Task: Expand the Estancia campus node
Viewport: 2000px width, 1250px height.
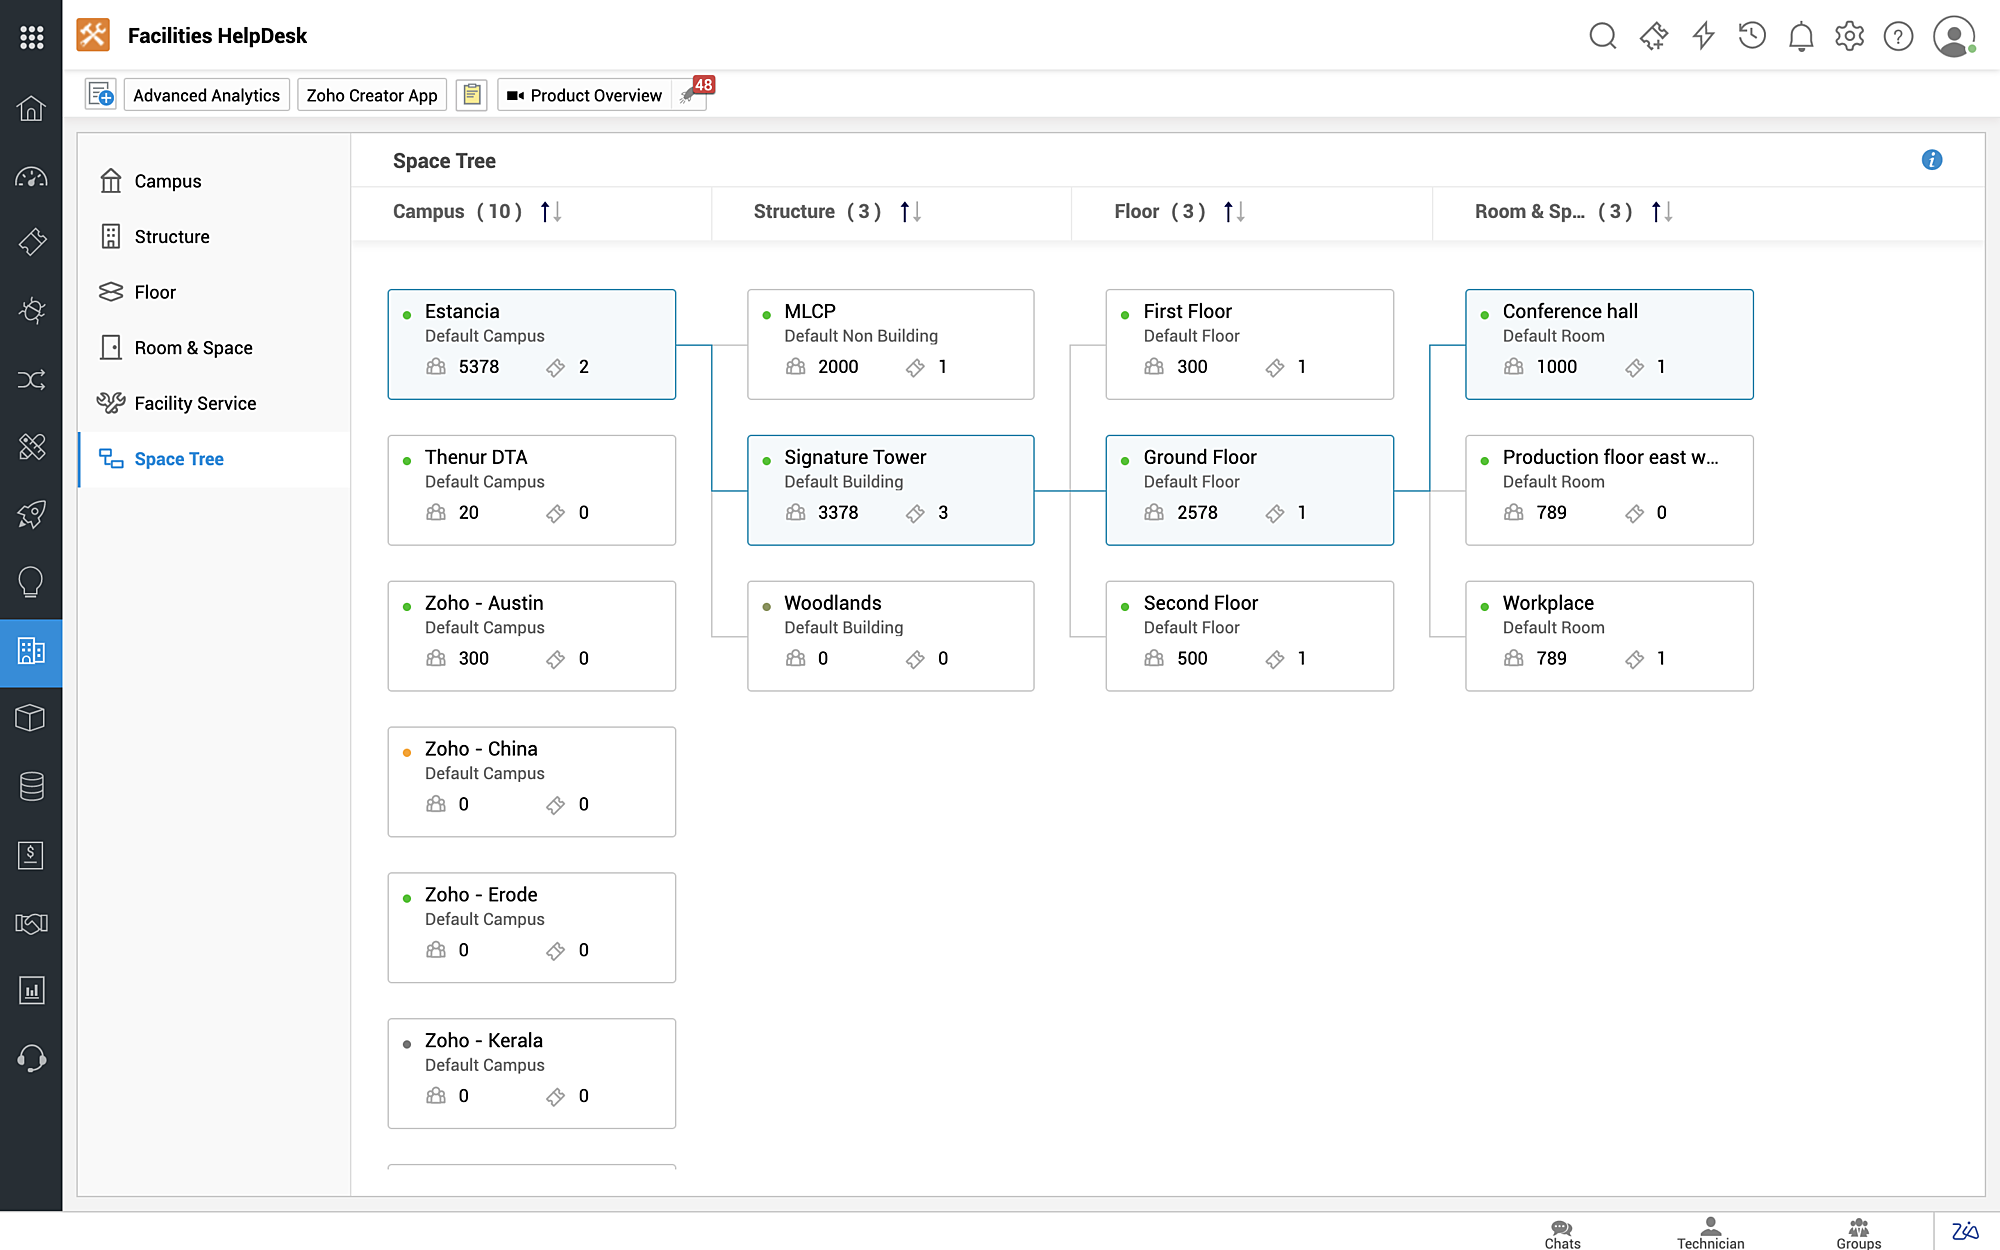Action: (x=531, y=343)
